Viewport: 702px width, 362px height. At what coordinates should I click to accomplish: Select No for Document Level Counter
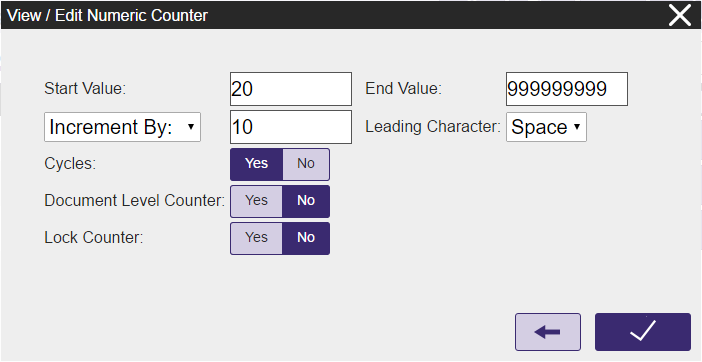pyautogui.click(x=306, y=201)
